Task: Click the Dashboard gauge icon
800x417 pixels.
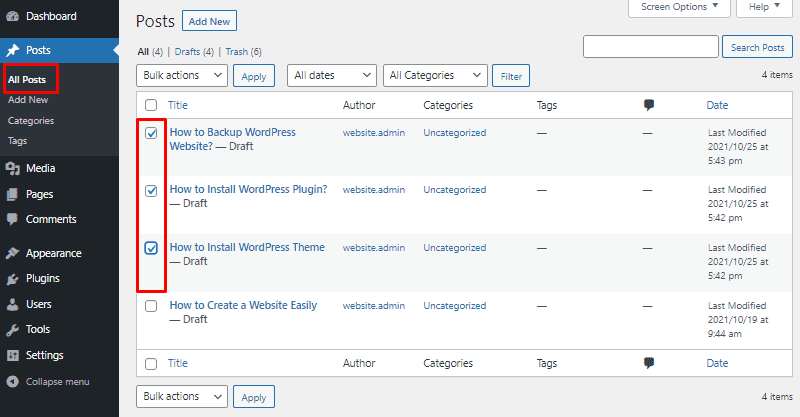Action: coord(12,16)
